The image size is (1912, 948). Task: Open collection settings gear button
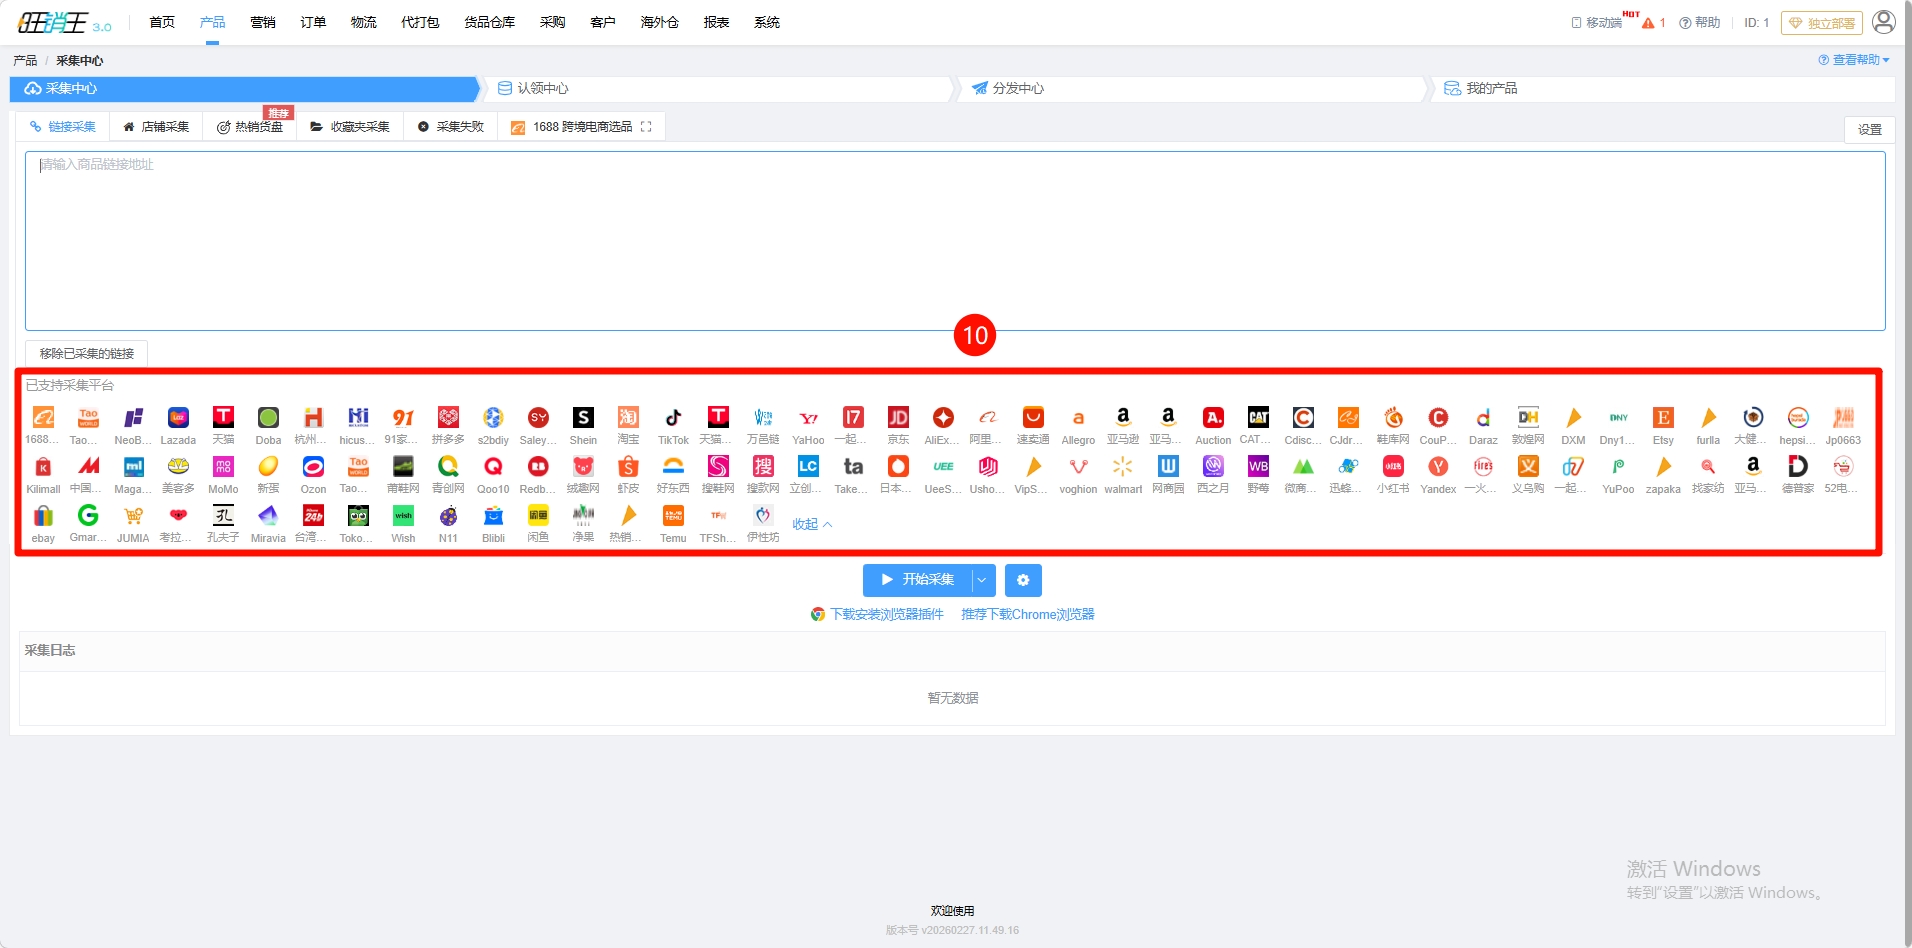[x=1023, y=580]
